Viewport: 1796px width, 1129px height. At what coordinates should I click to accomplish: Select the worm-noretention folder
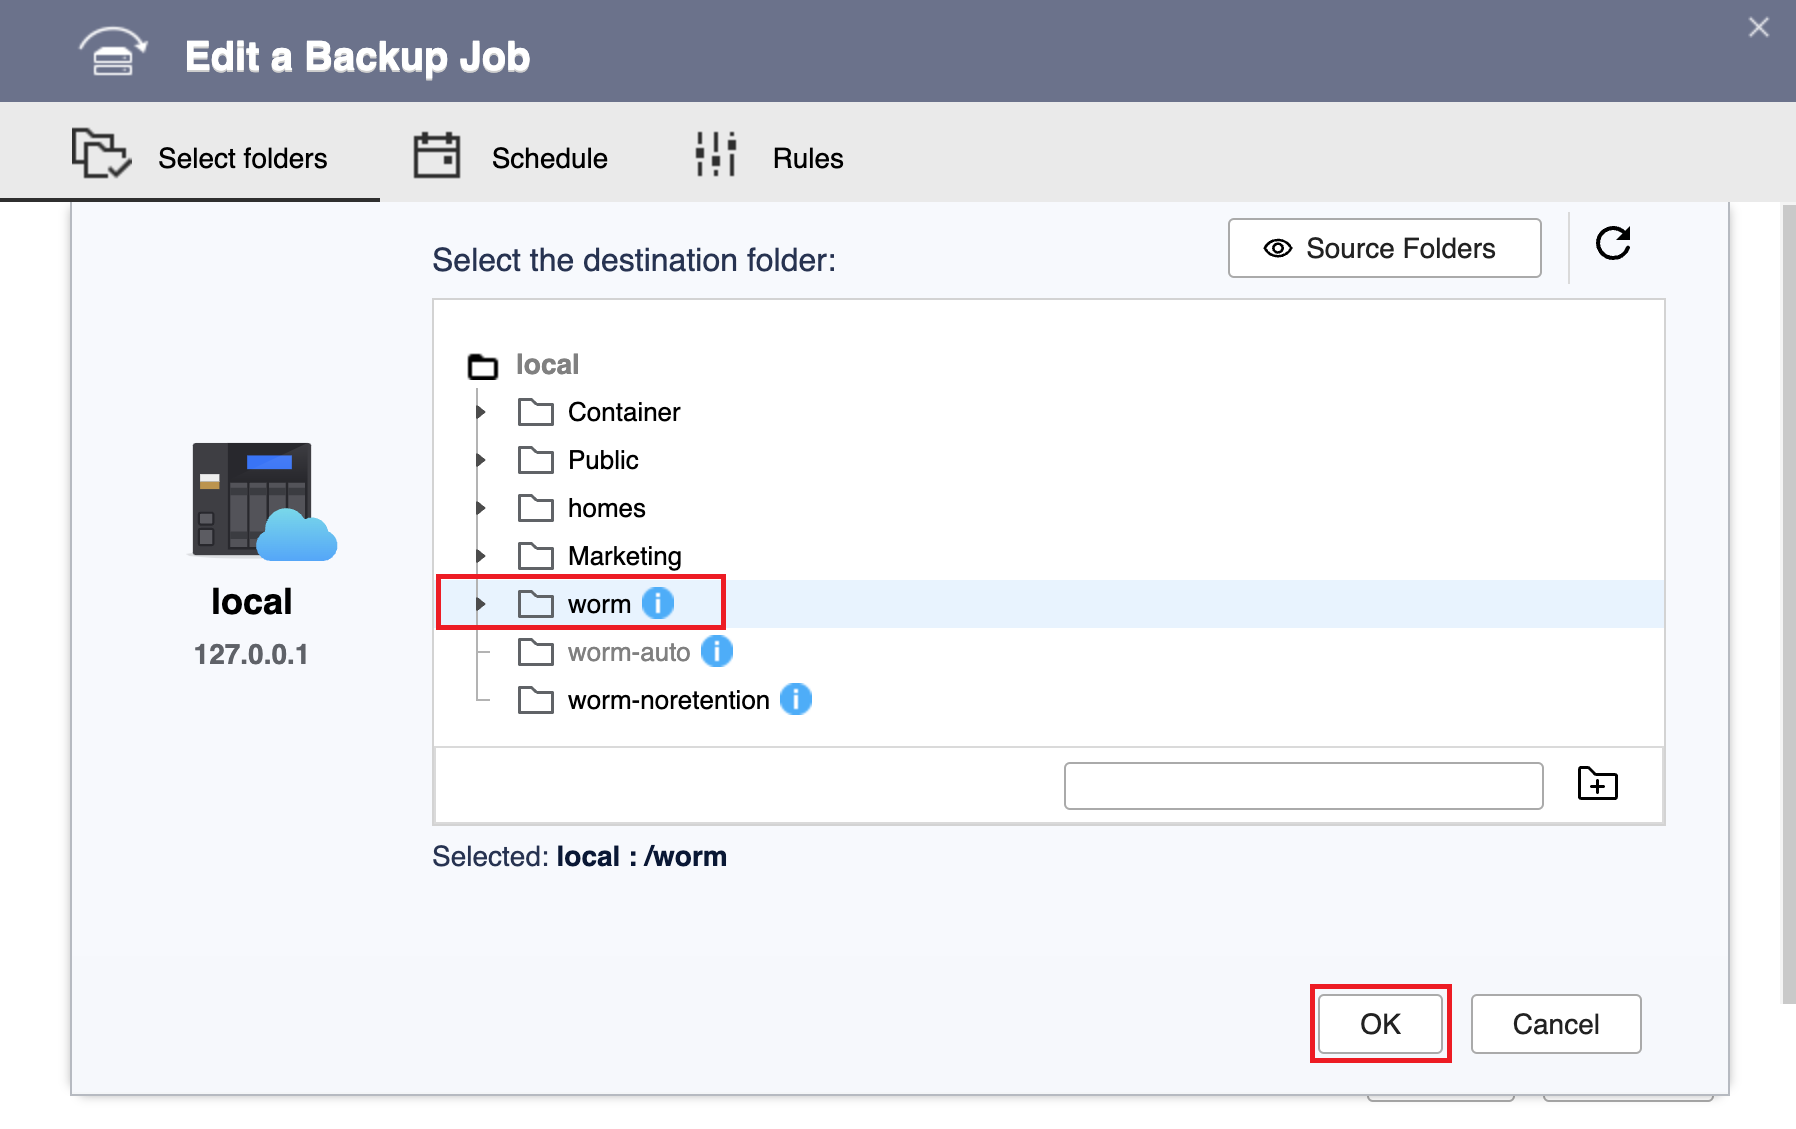(668, 700)
